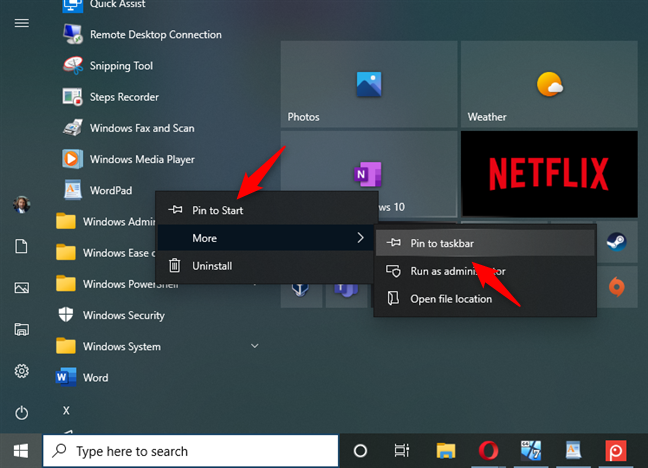The image size is (648, 468).
Task: Open WordPad icon on the taskbar
Action: point(574,451)
